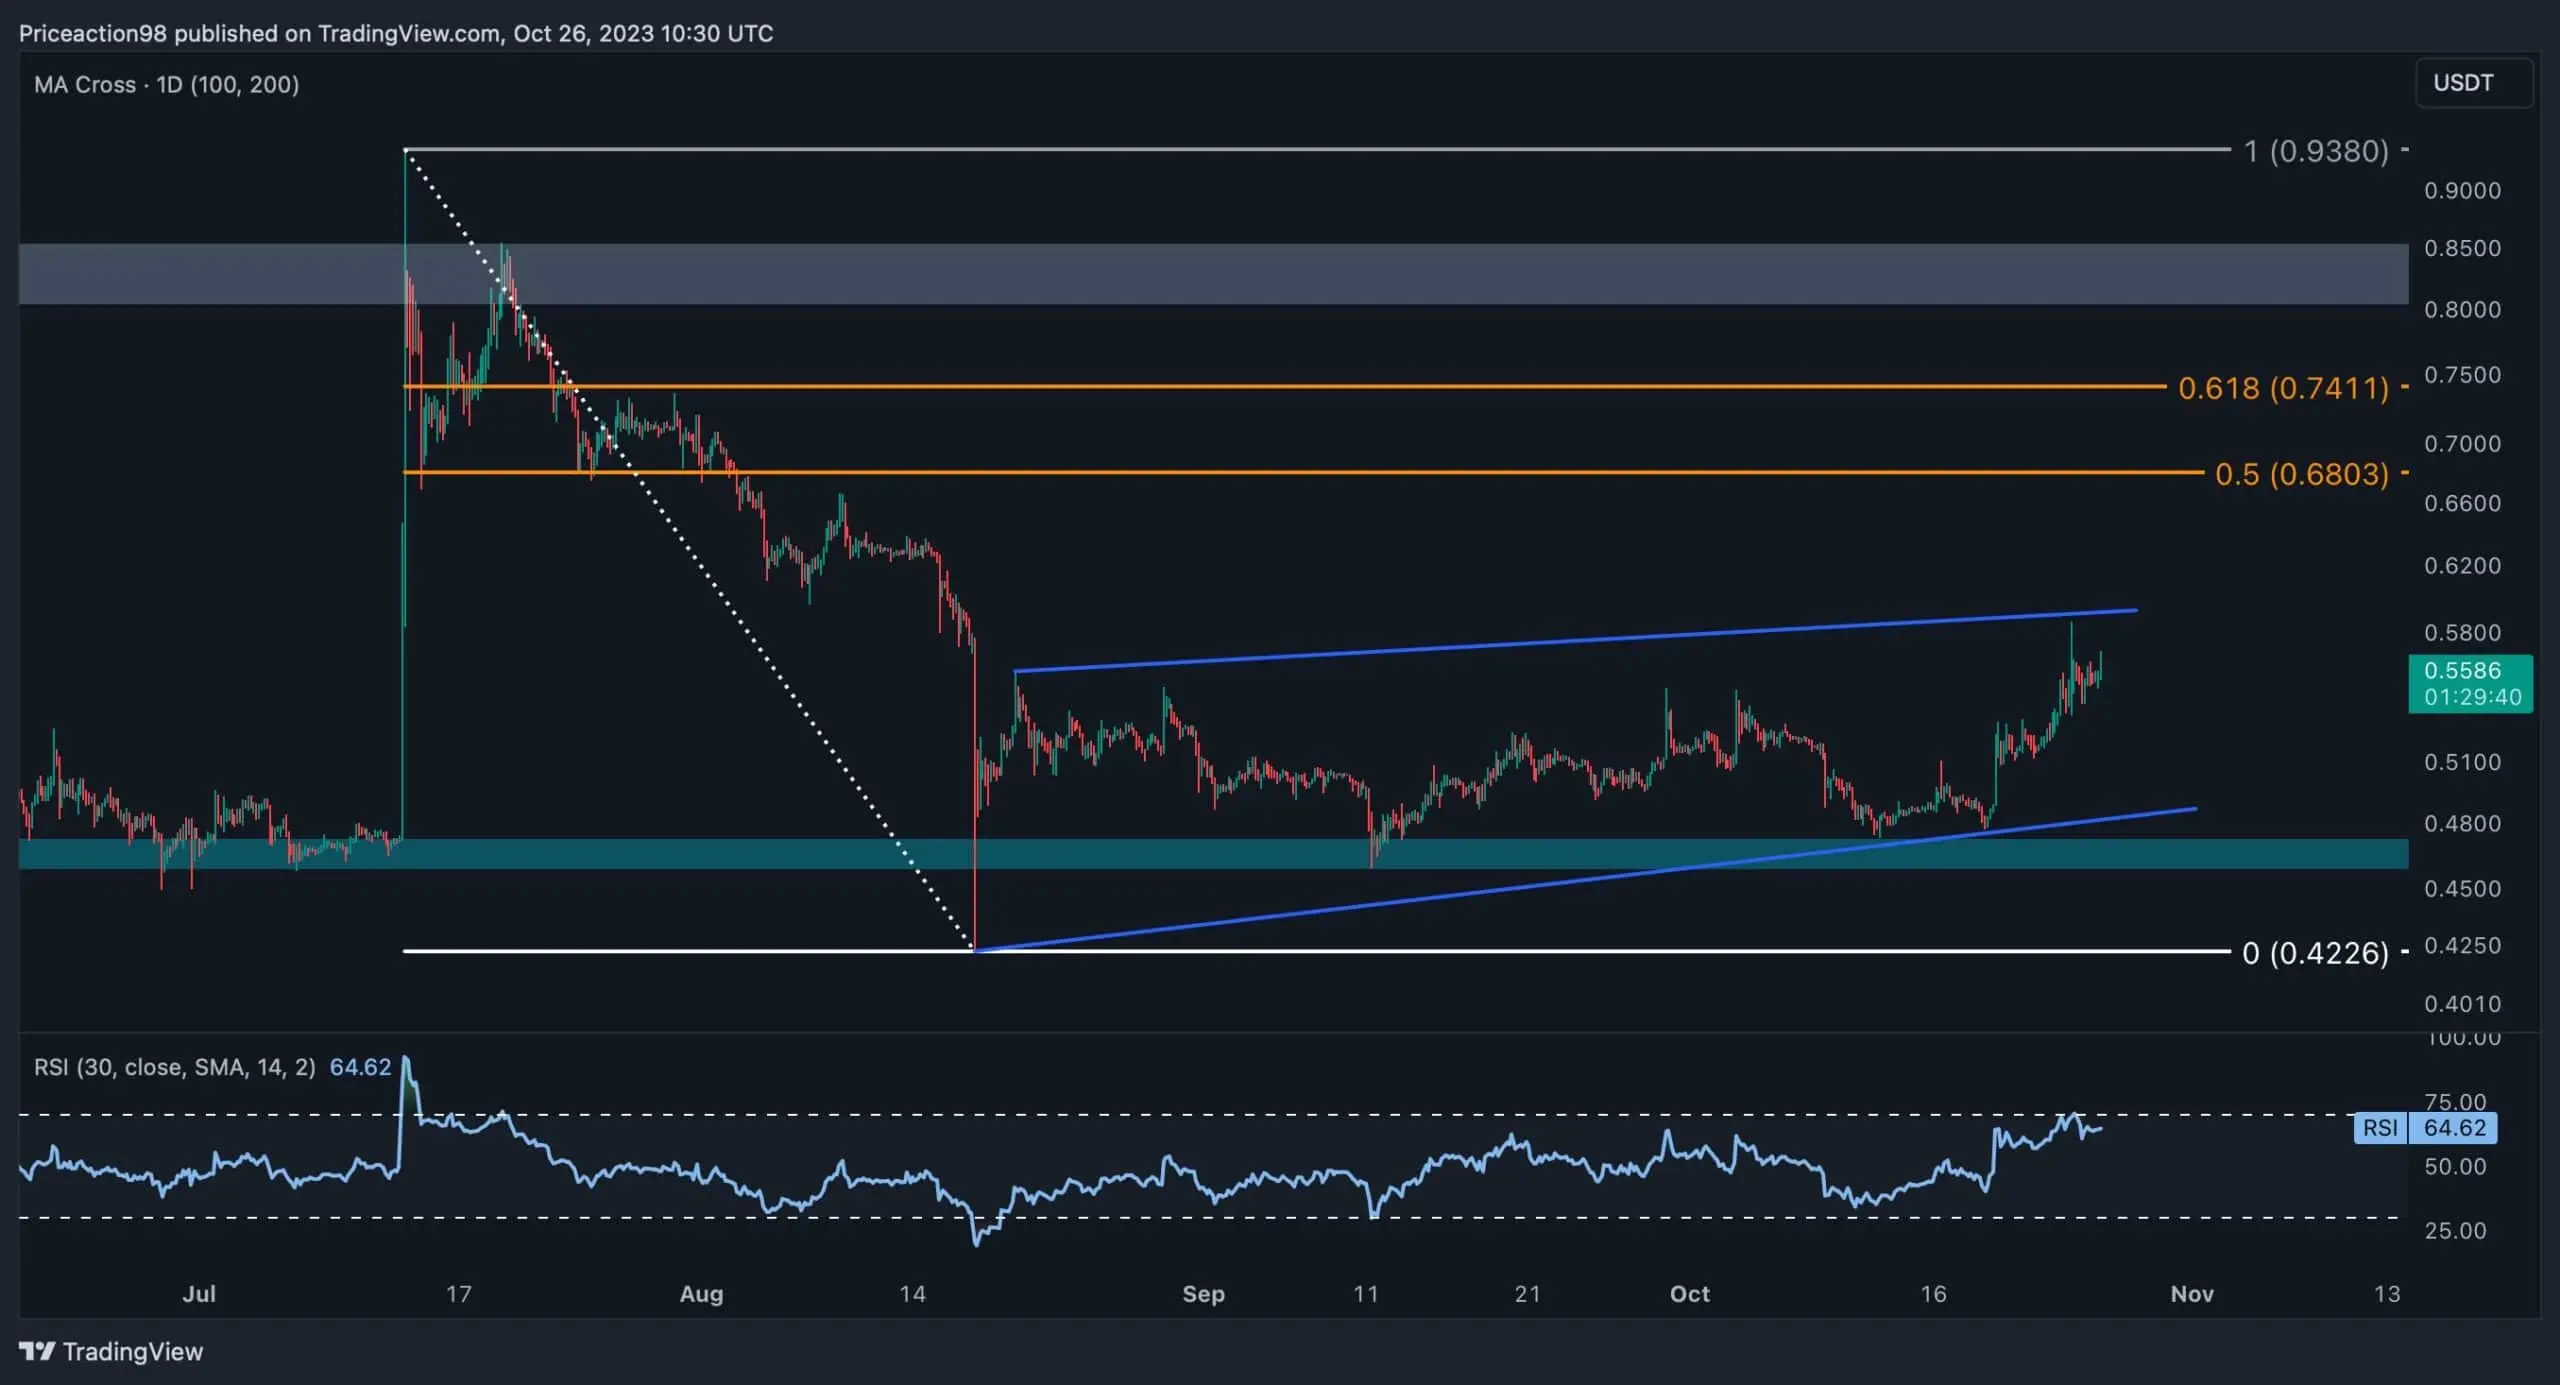Select the USDT currency button top-right
Image resolution: width=2560 pixels, height=1385 pixels.
tap(2474, 83)
